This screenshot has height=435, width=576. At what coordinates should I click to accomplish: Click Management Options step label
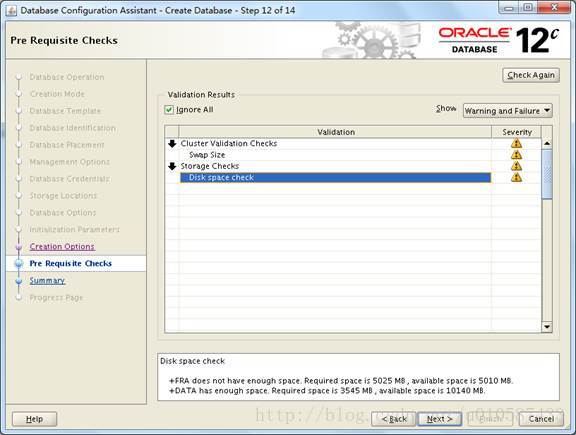pos(69,162)
